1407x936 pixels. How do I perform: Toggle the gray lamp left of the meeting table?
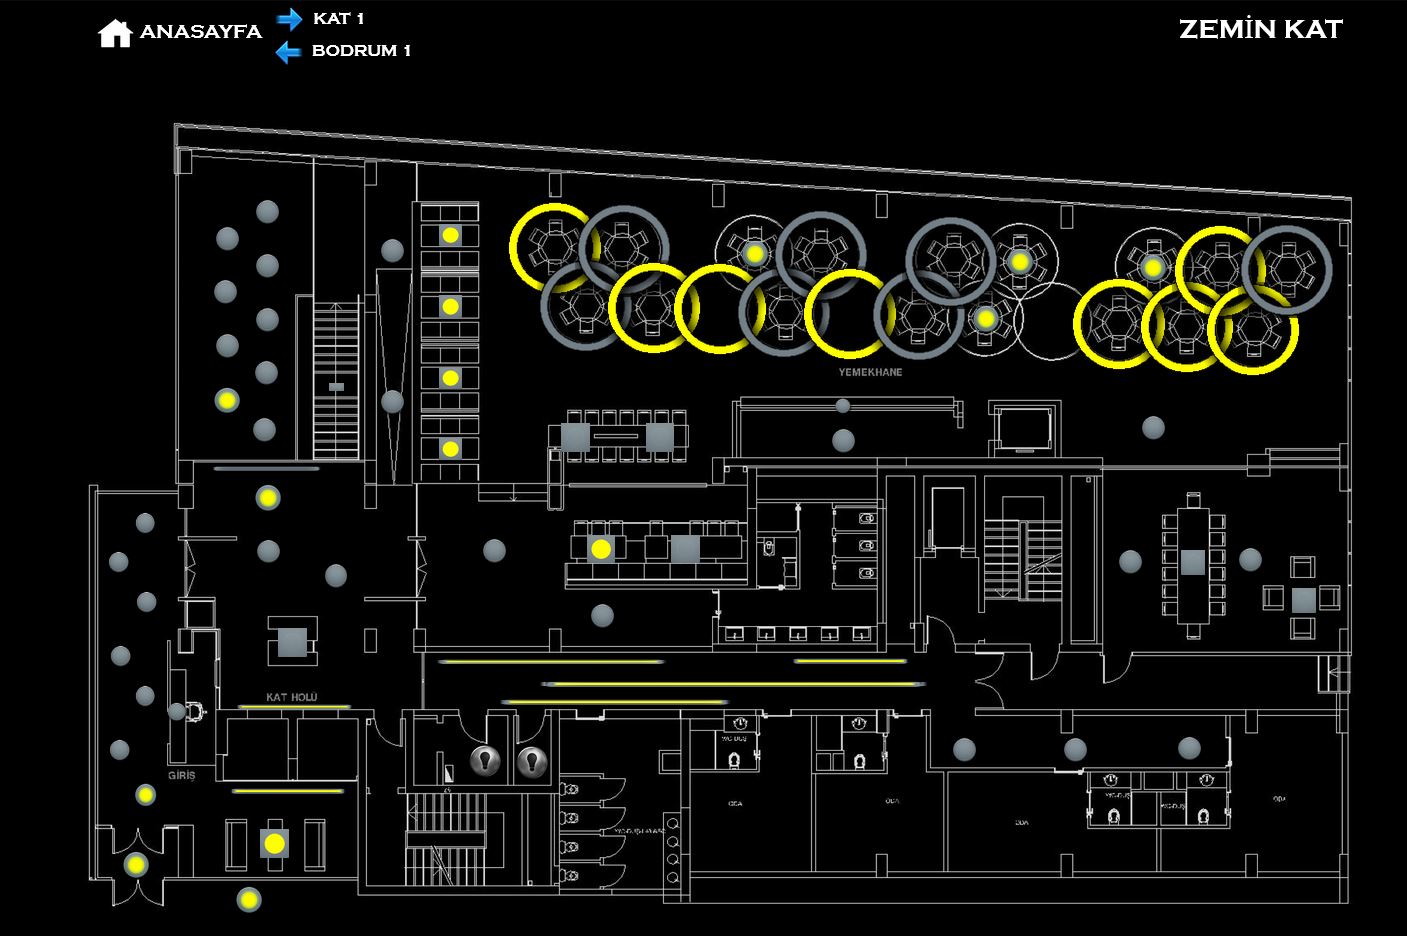pos(1130,561)
